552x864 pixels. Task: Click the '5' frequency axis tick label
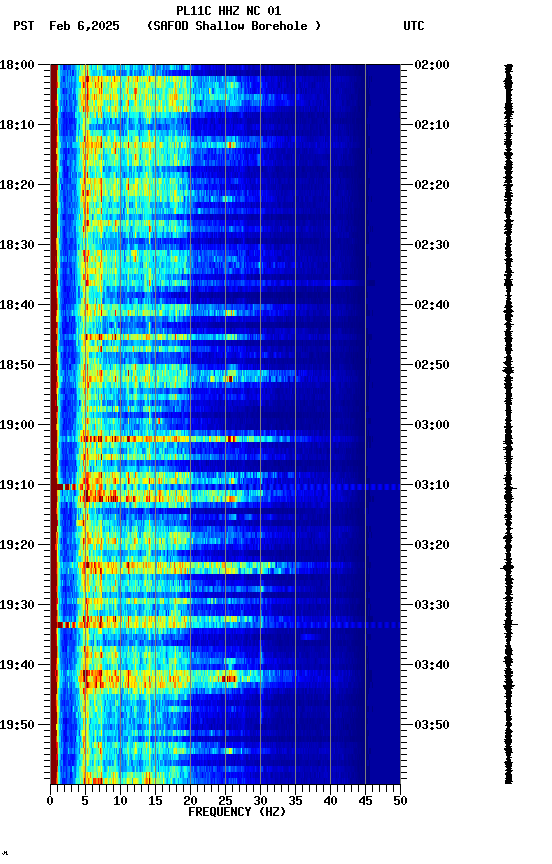click(85, 801)
